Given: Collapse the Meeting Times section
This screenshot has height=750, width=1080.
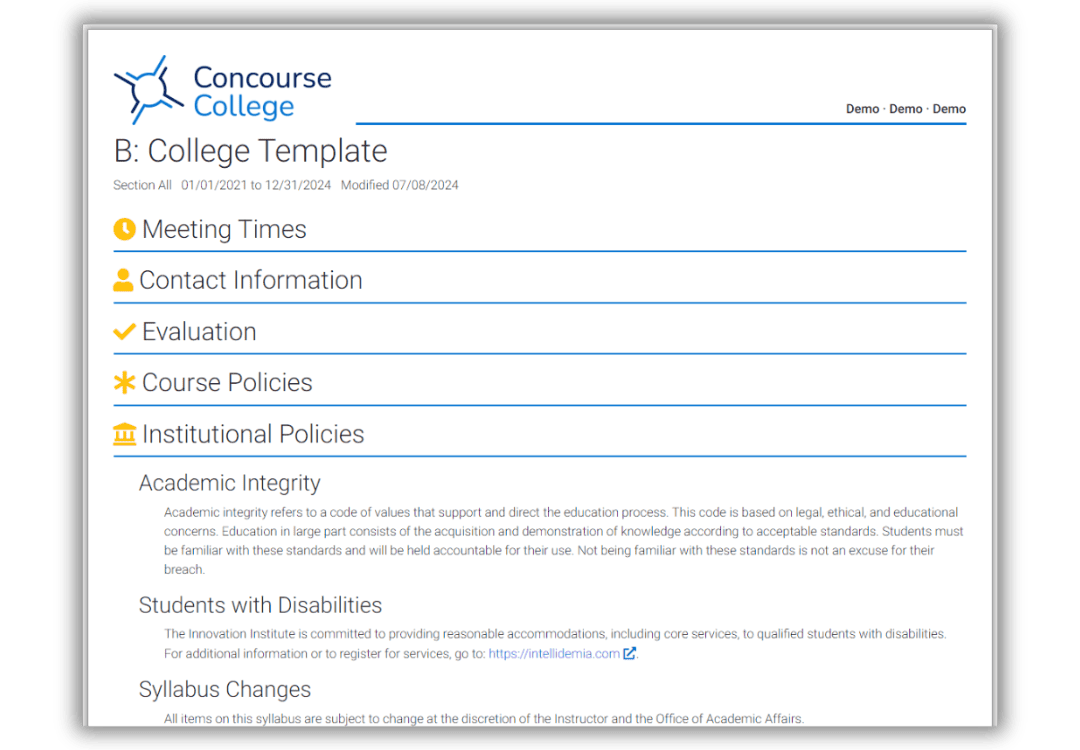Looking at the screenshot, I should 224,229.
